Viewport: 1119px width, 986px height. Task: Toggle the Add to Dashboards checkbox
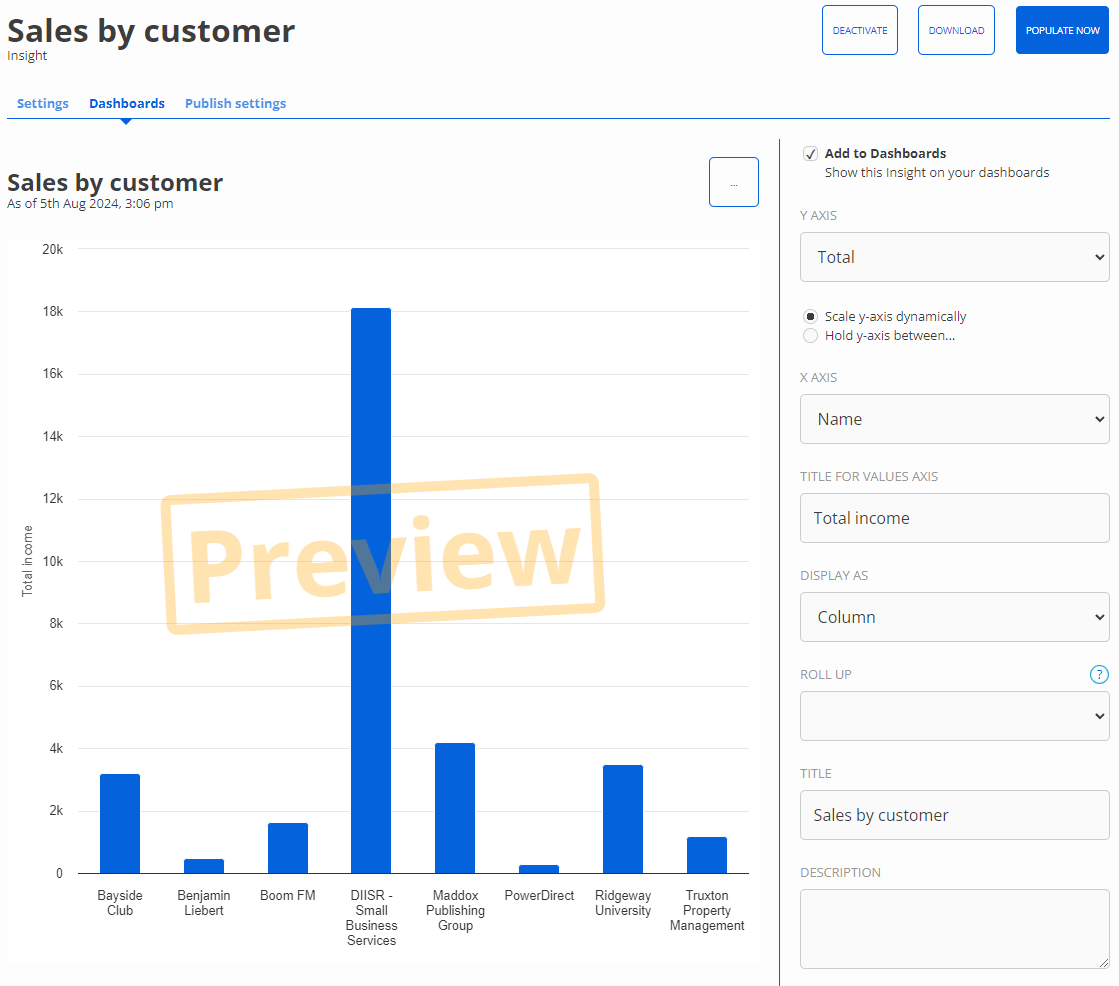point(810,154)
